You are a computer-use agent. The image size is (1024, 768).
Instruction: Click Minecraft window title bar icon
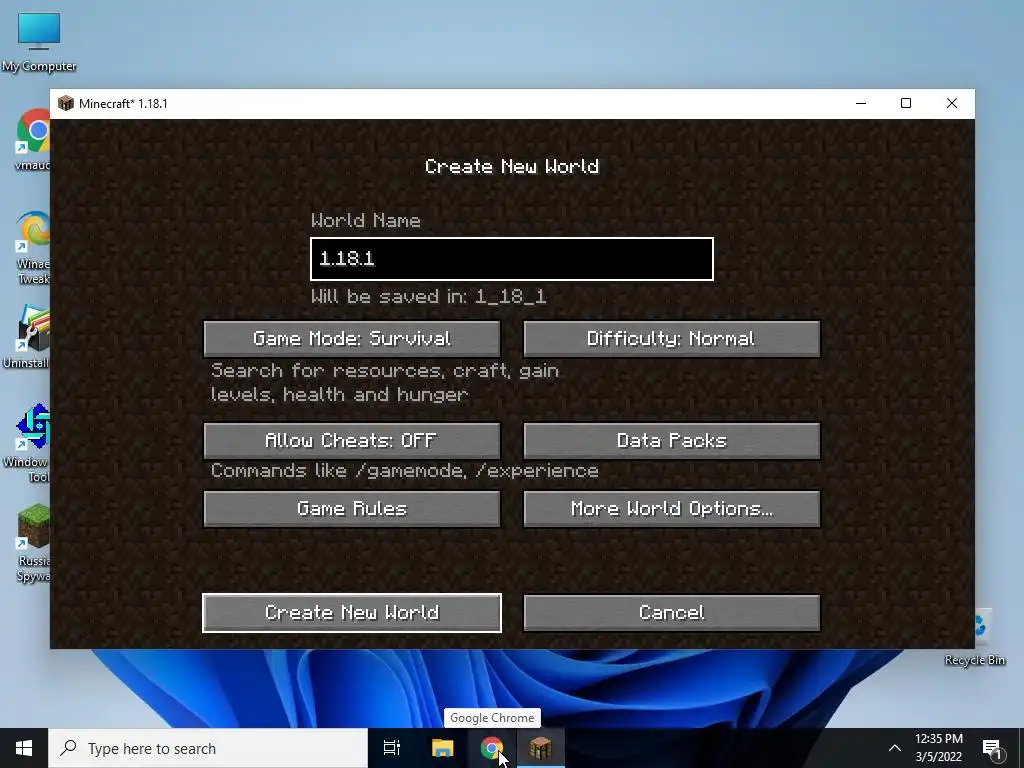(66, 103)
